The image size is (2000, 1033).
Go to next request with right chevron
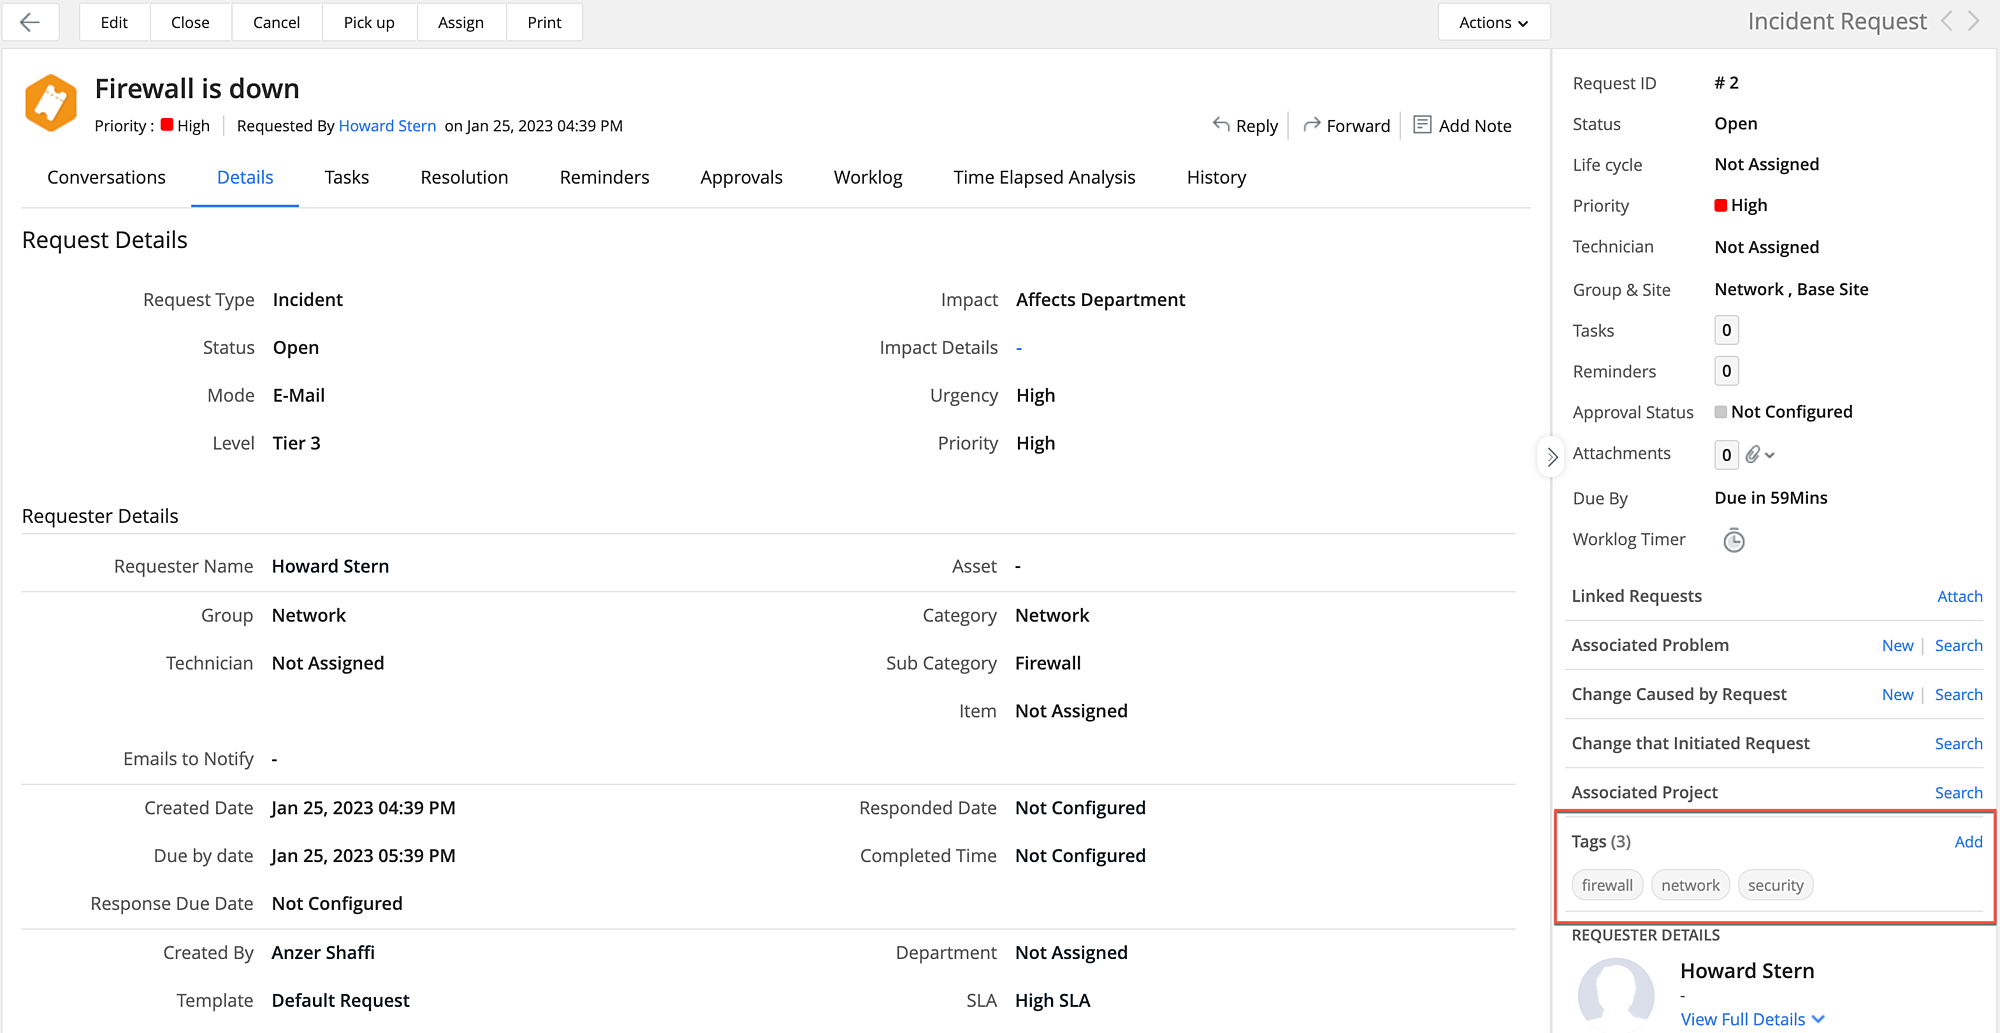(1974, 21)
